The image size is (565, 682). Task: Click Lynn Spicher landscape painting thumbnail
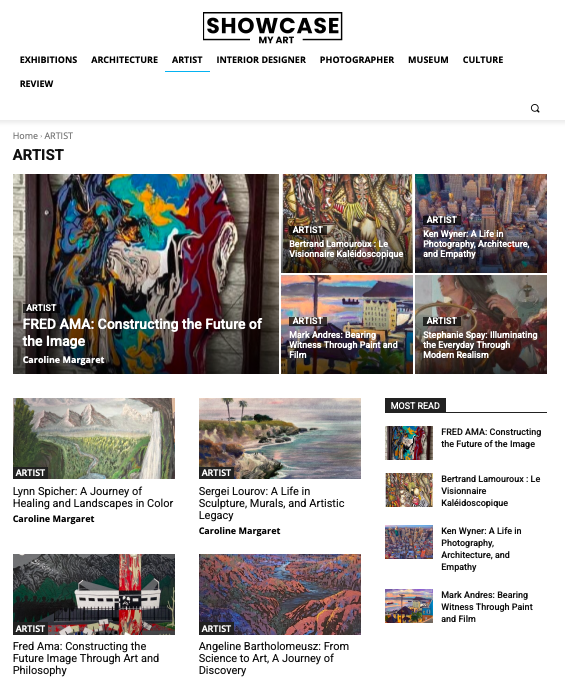[x=94, y=438]
